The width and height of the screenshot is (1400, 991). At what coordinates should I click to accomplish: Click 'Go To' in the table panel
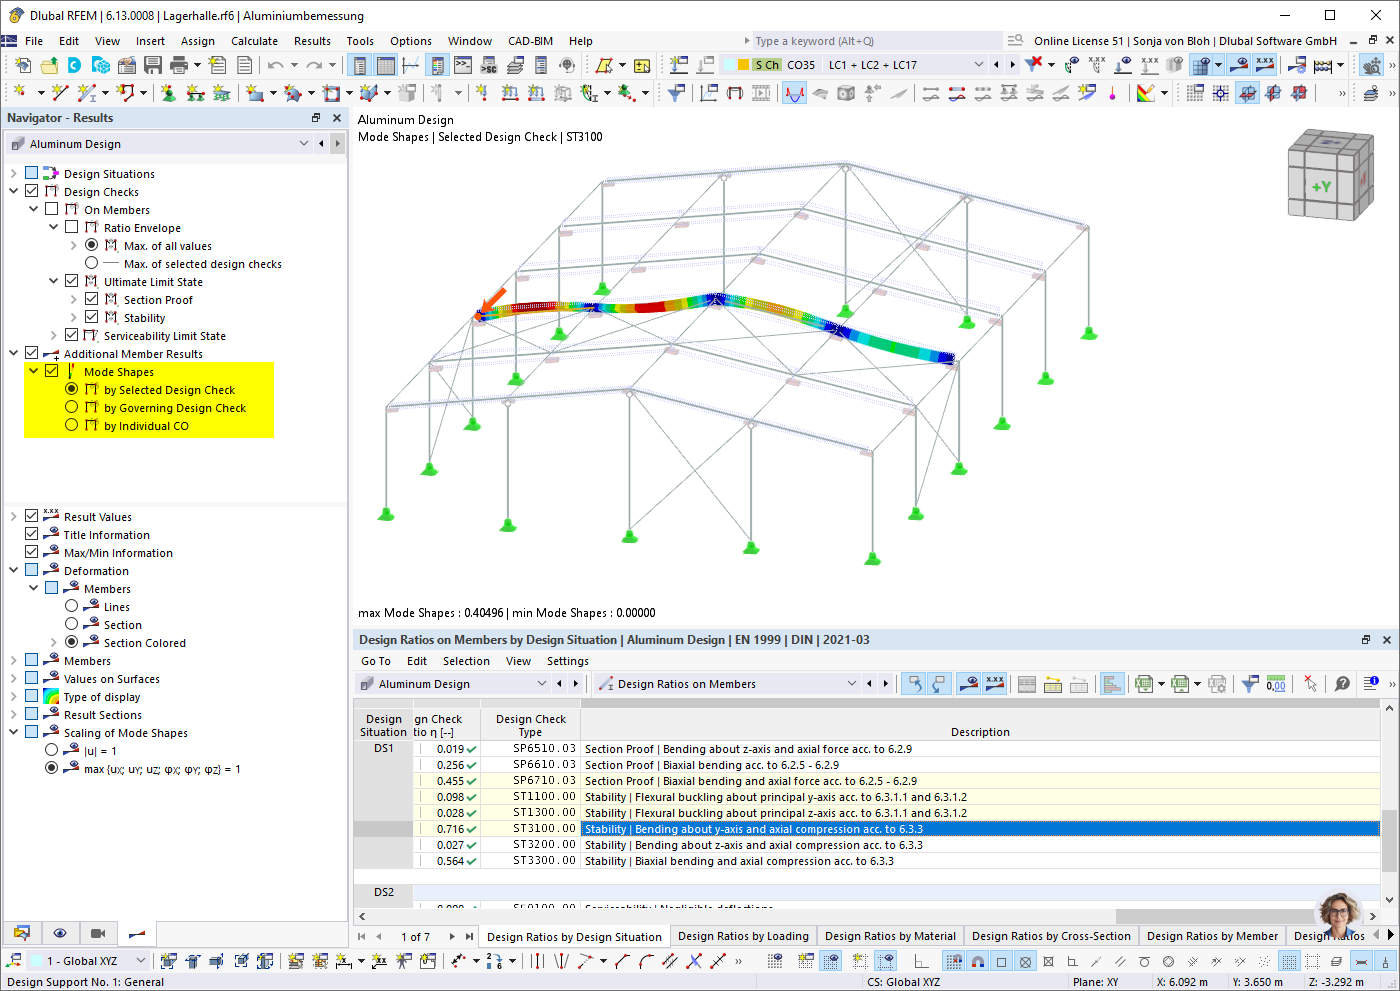pyautogui.click(x=375, y=661)
